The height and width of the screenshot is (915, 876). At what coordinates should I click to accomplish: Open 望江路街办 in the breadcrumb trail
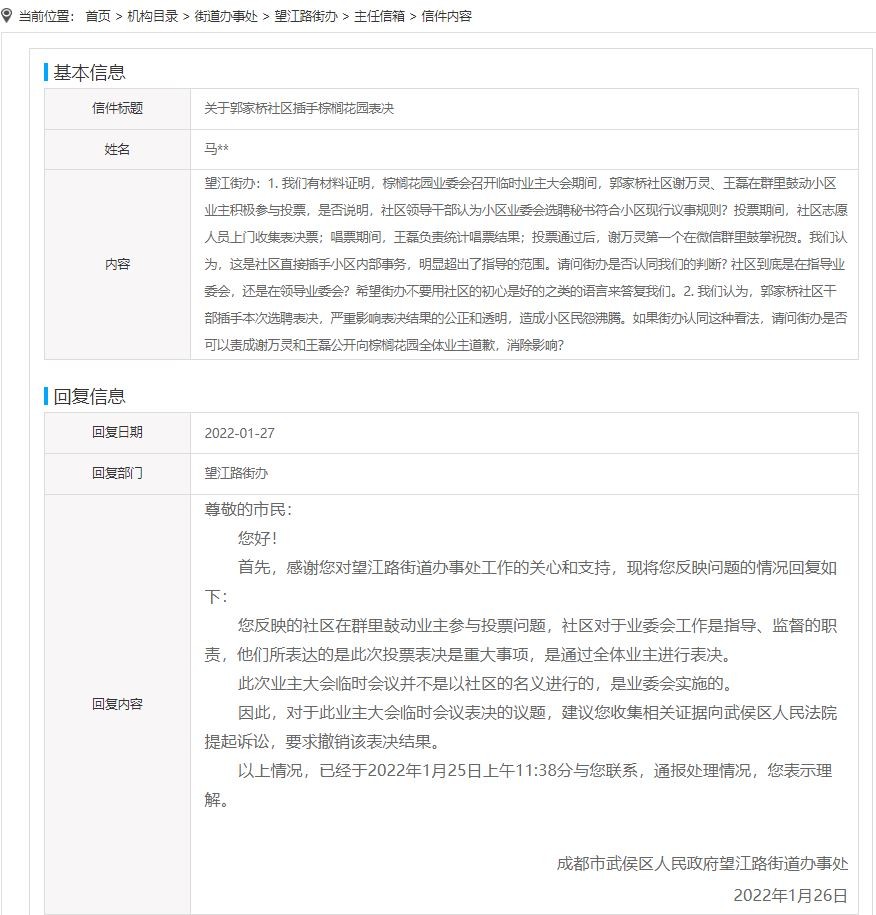tap(307, 17)
